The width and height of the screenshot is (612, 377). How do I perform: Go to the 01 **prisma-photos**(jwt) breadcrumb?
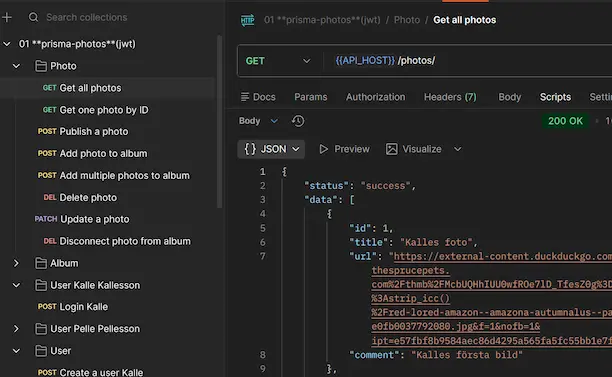coord(322,20)
